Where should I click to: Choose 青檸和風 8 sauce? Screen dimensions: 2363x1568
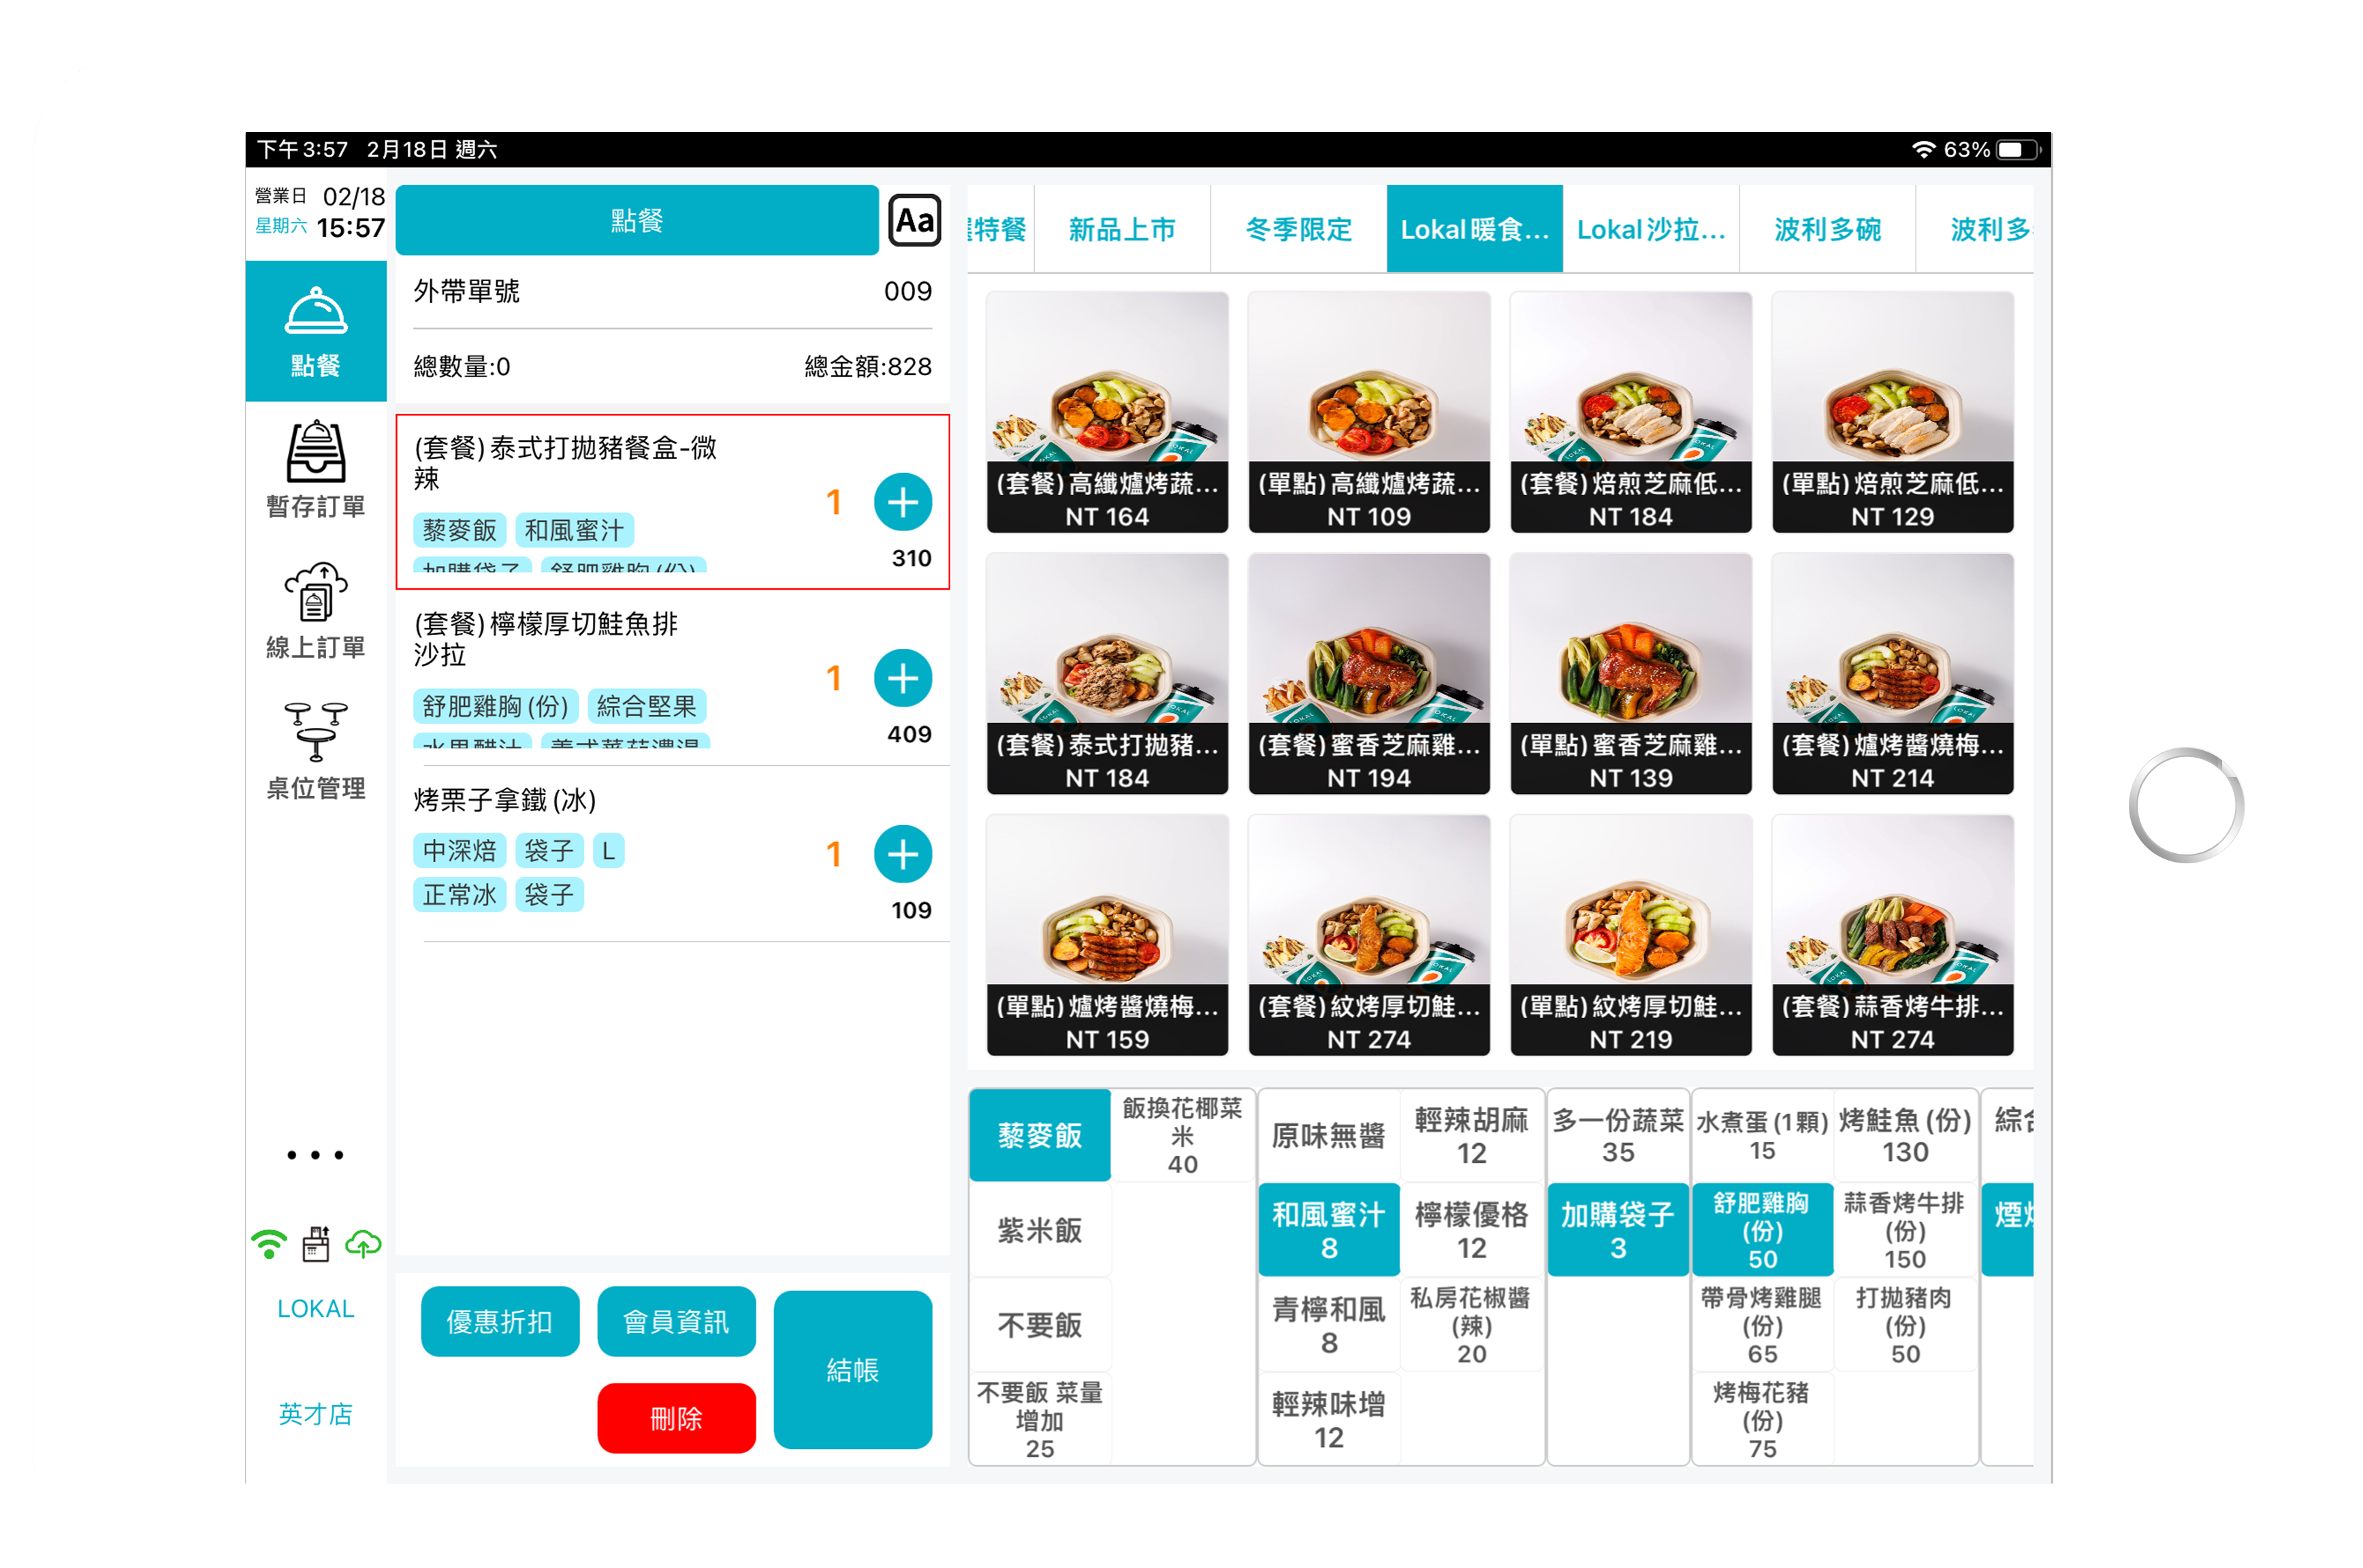click(x=1329, y=1325)
